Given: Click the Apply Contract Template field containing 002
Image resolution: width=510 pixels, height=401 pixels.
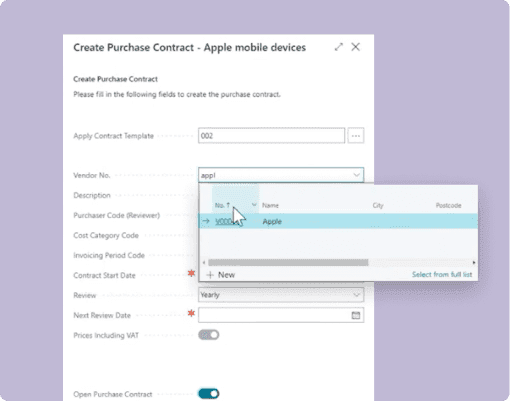Looking at the screenshot, I should (271, 136).
